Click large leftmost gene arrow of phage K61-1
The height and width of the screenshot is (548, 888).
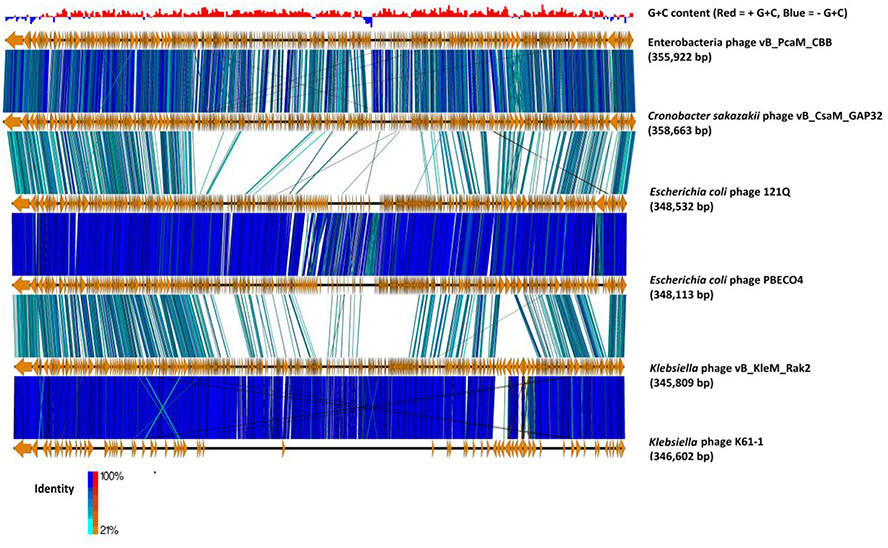click(23, 448)
